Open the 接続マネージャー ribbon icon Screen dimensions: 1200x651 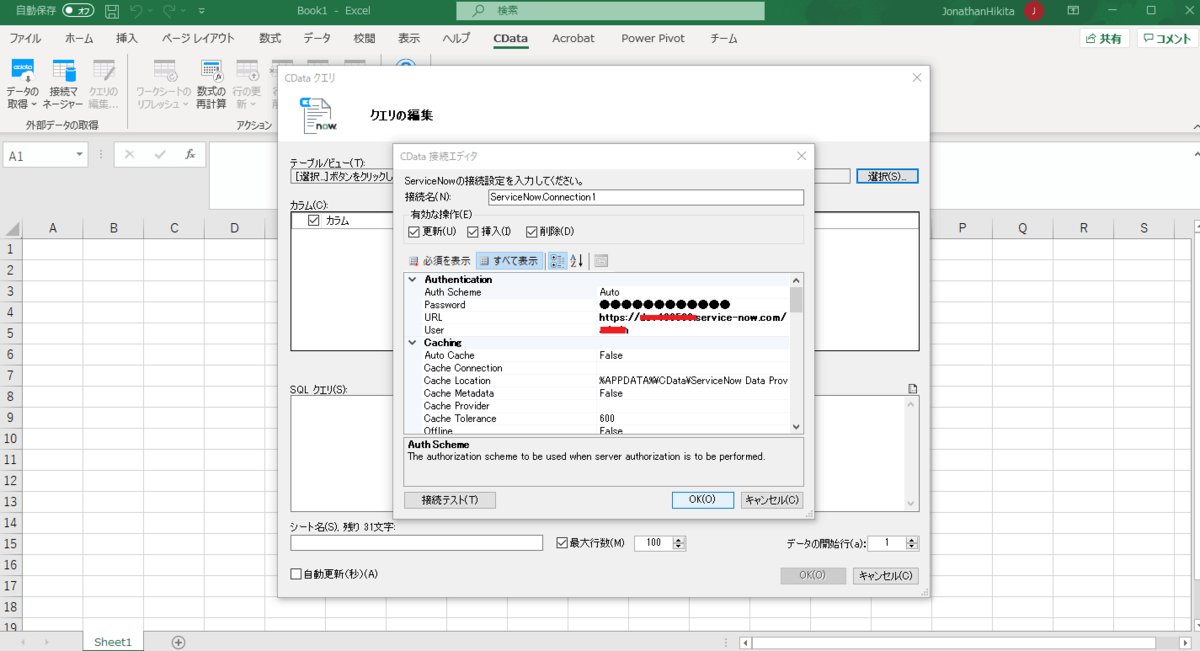63,71
